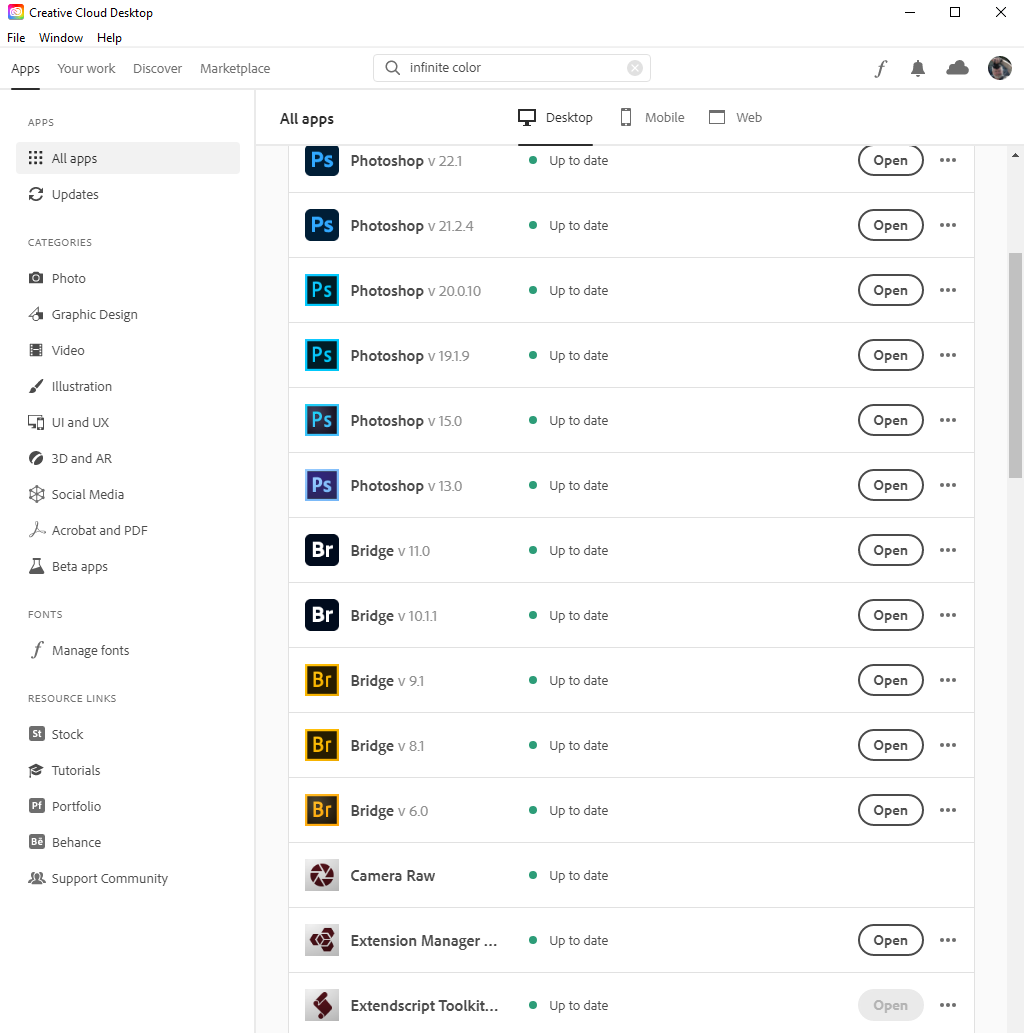Open more options for Bridge v 11.0

(948, 550)
